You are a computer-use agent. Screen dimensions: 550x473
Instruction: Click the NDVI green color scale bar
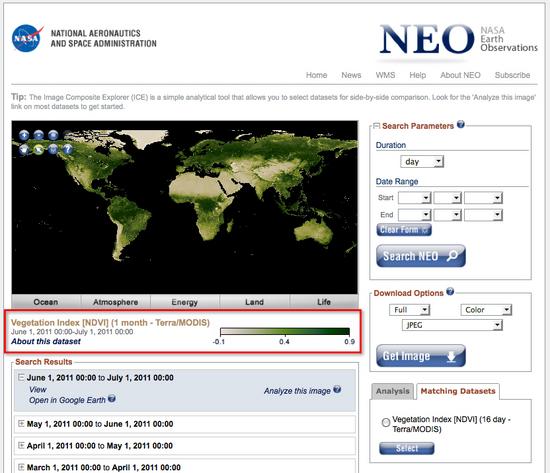click(x=285, y=331)
